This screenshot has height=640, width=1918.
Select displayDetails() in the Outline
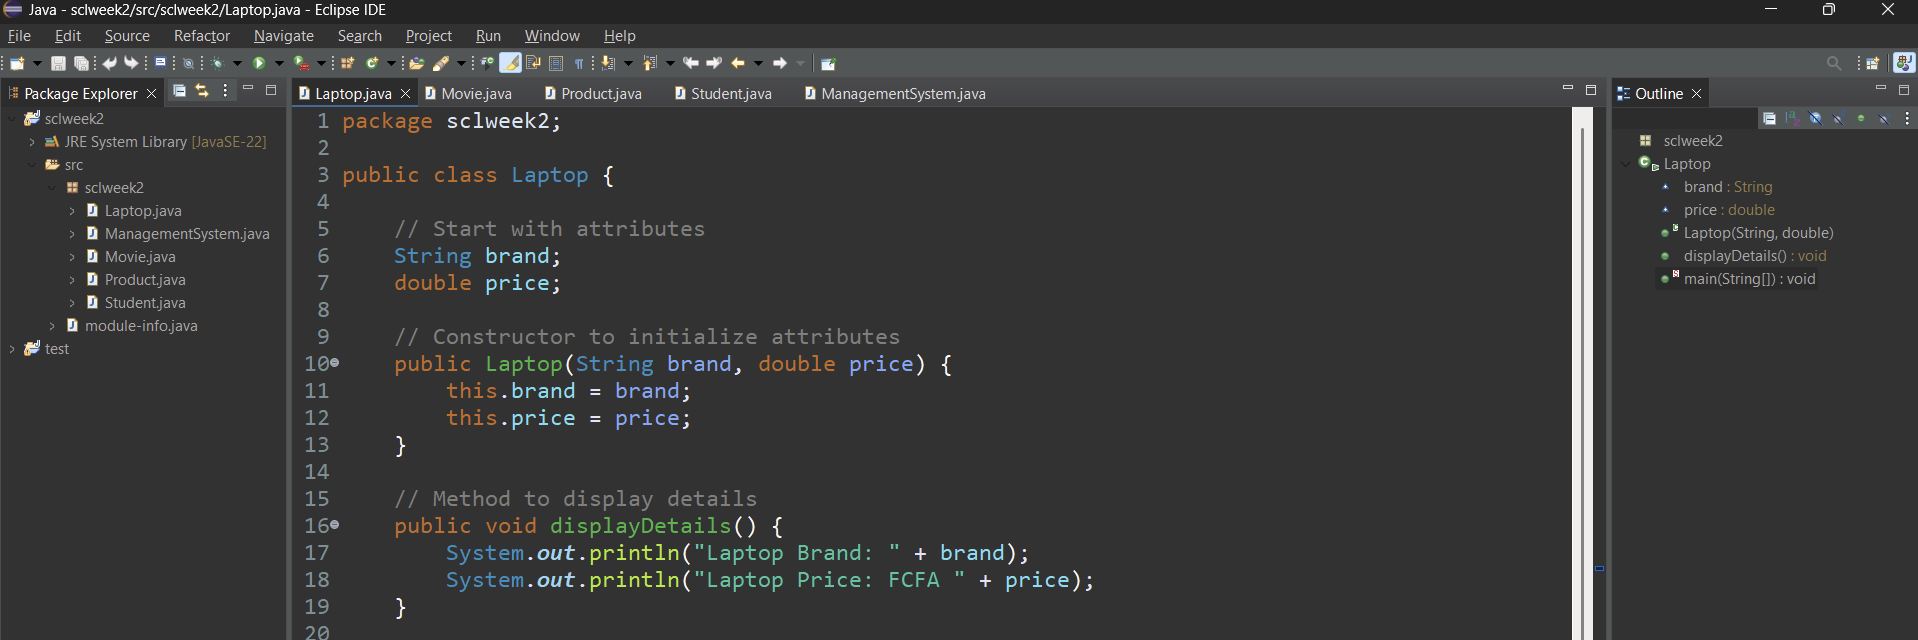pyautogui.click(x=1742, y=256)
